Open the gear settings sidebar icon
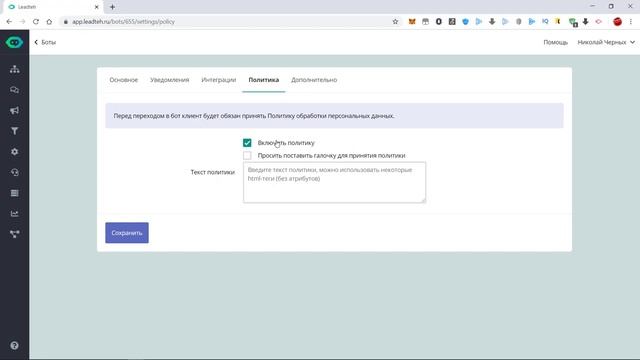640x360 pixels. click(15, 152)
